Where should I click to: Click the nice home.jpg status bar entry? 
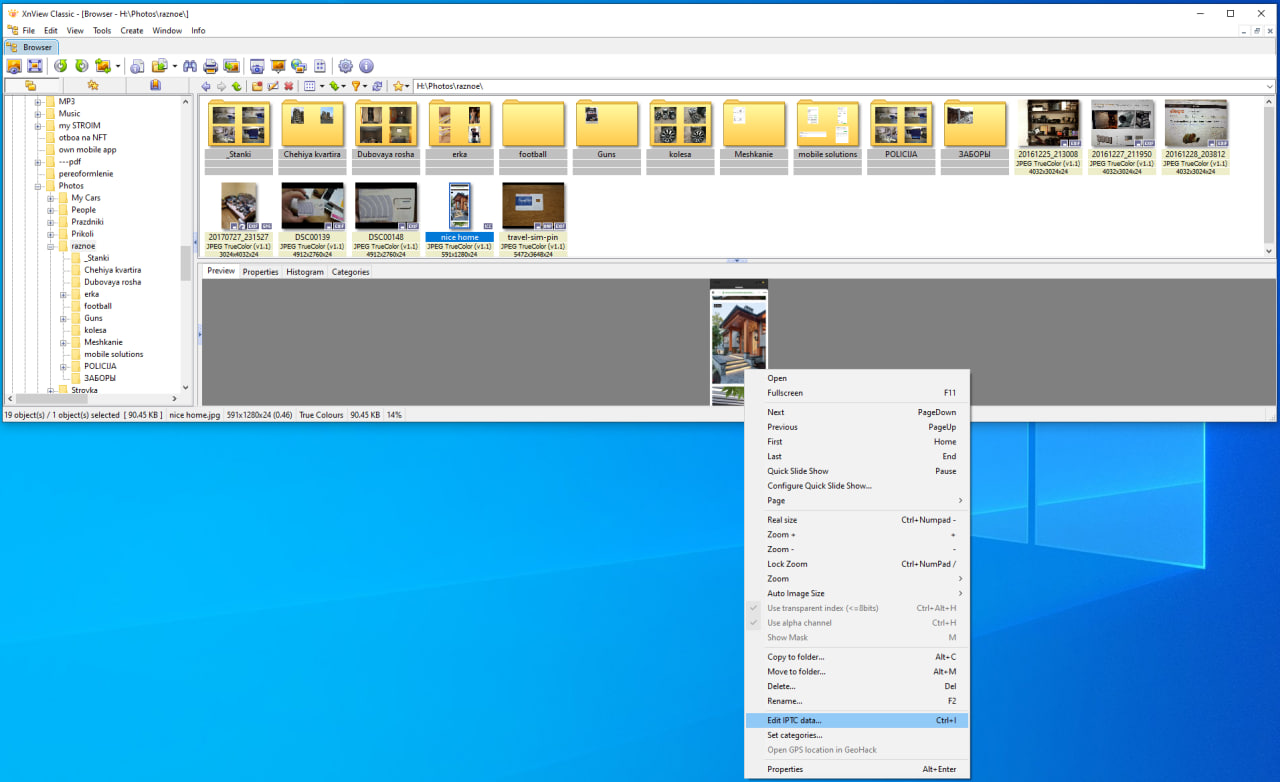(194, 414)
